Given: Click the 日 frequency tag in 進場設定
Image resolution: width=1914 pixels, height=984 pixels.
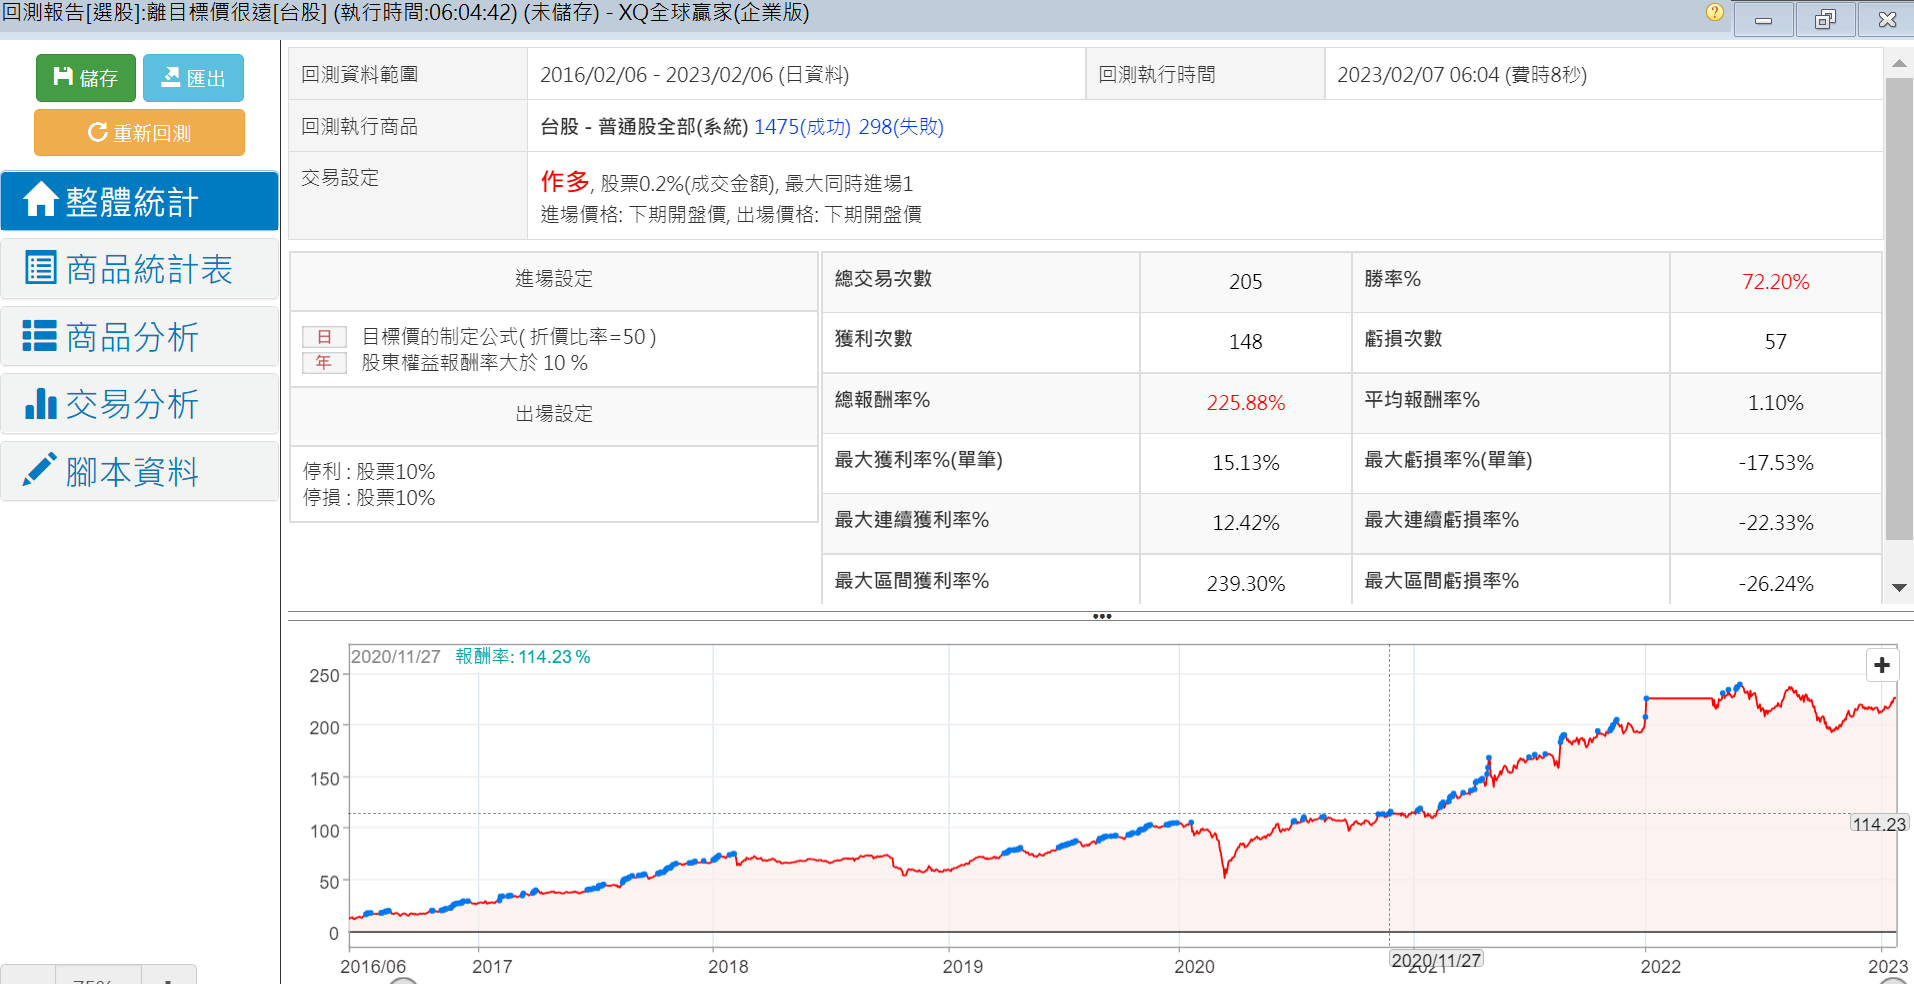Looking at the screenshot, I should tap(324, 337).
